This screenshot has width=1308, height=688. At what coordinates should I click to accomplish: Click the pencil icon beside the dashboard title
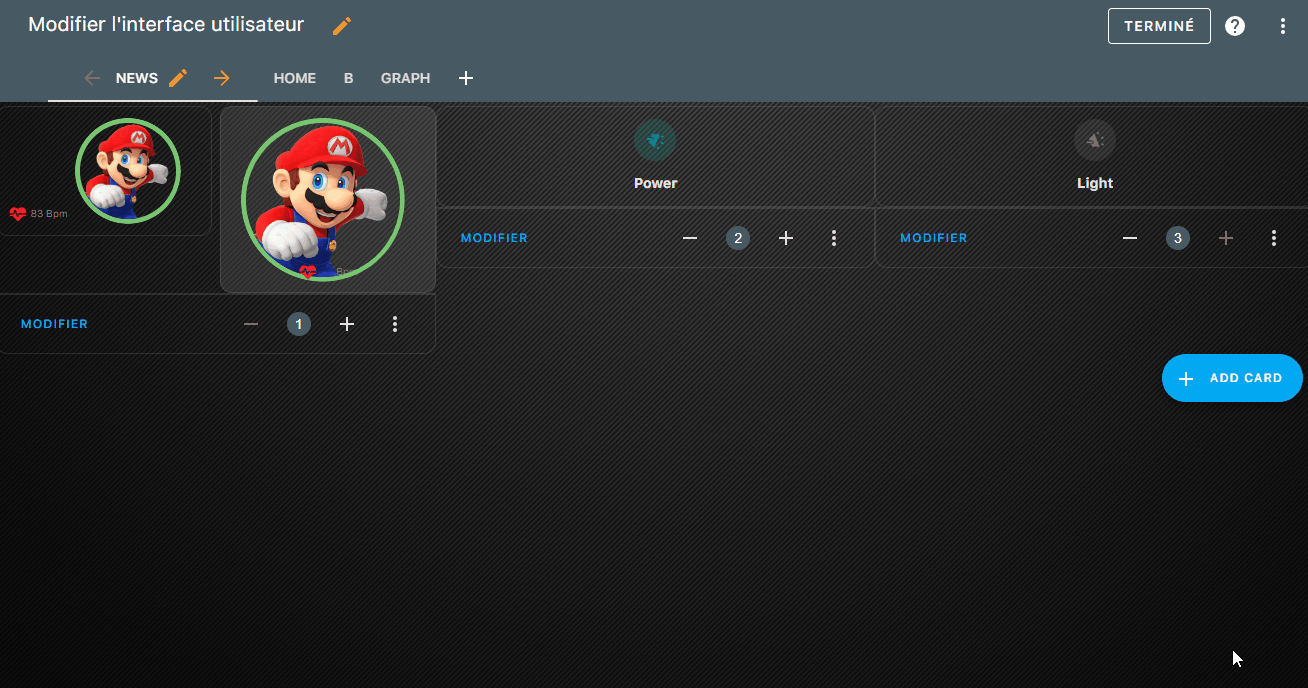pos(342,26)
